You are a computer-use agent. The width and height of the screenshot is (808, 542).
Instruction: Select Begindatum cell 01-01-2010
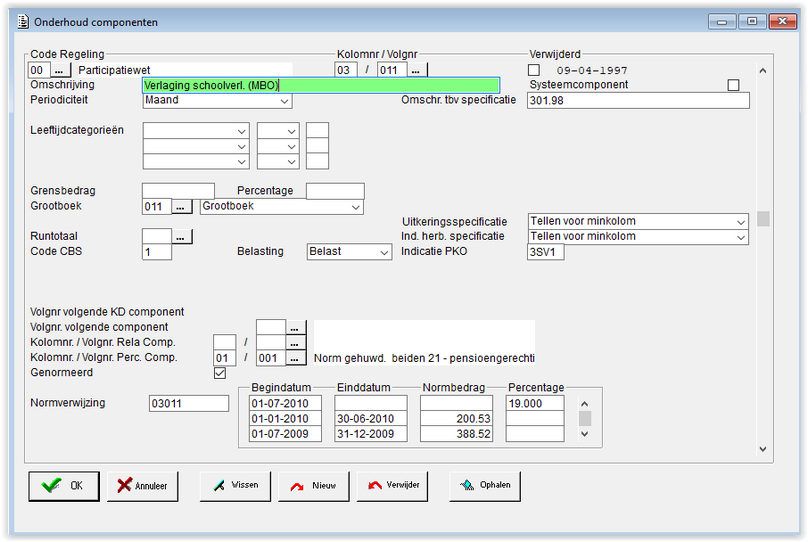pyautogui.click(x=285, y=418)
